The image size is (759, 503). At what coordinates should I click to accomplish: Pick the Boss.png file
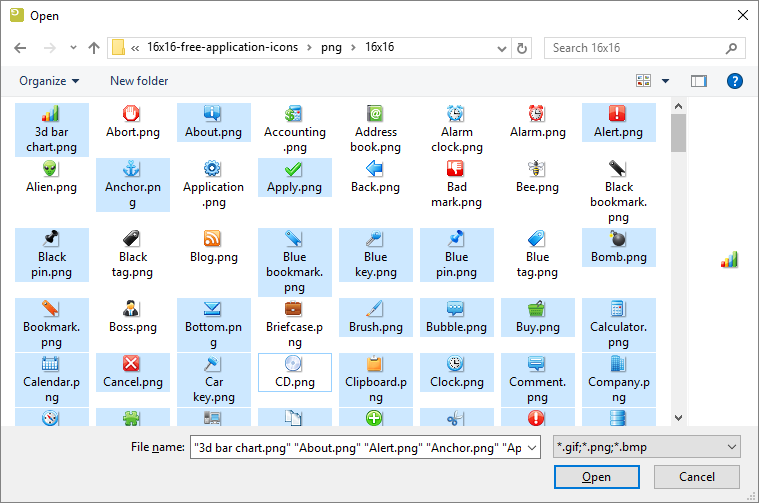click(132, 308)
